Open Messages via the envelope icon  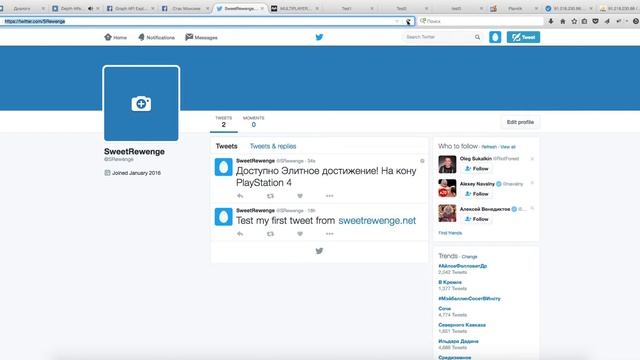189,37
